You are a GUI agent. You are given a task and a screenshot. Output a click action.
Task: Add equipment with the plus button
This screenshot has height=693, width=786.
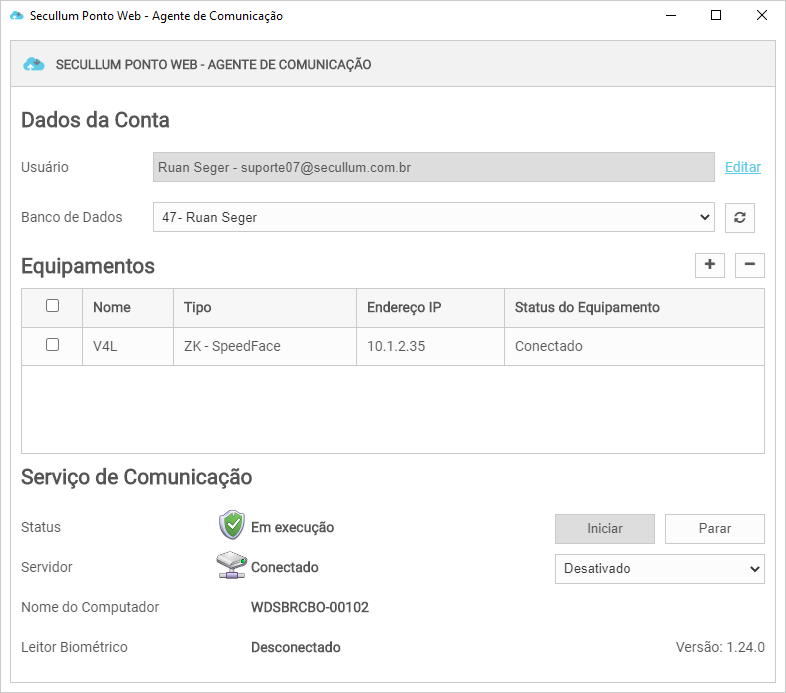coord(709,265)
